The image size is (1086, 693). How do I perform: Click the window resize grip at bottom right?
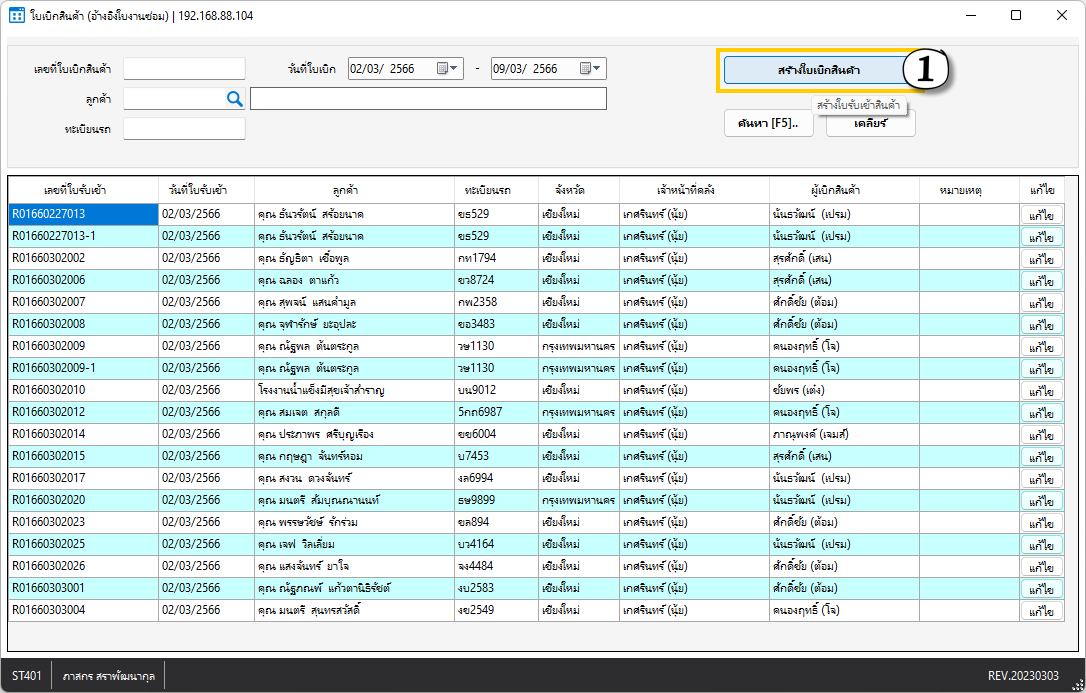(1076, 684)
